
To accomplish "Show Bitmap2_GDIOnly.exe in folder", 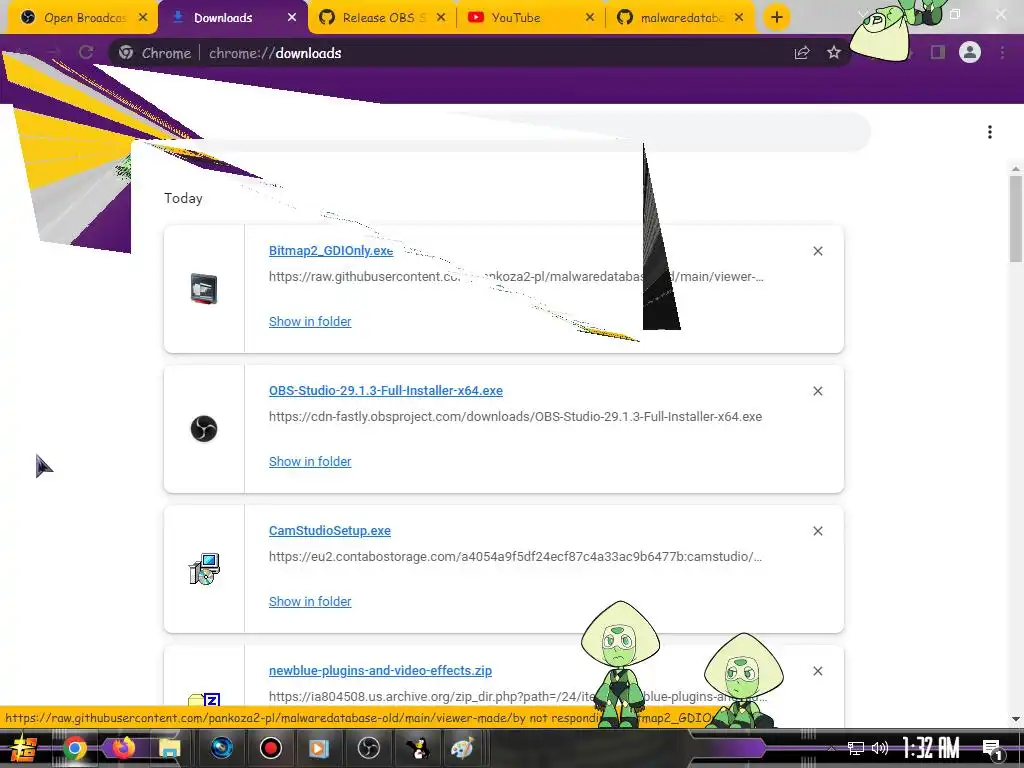I will (310, 321).
